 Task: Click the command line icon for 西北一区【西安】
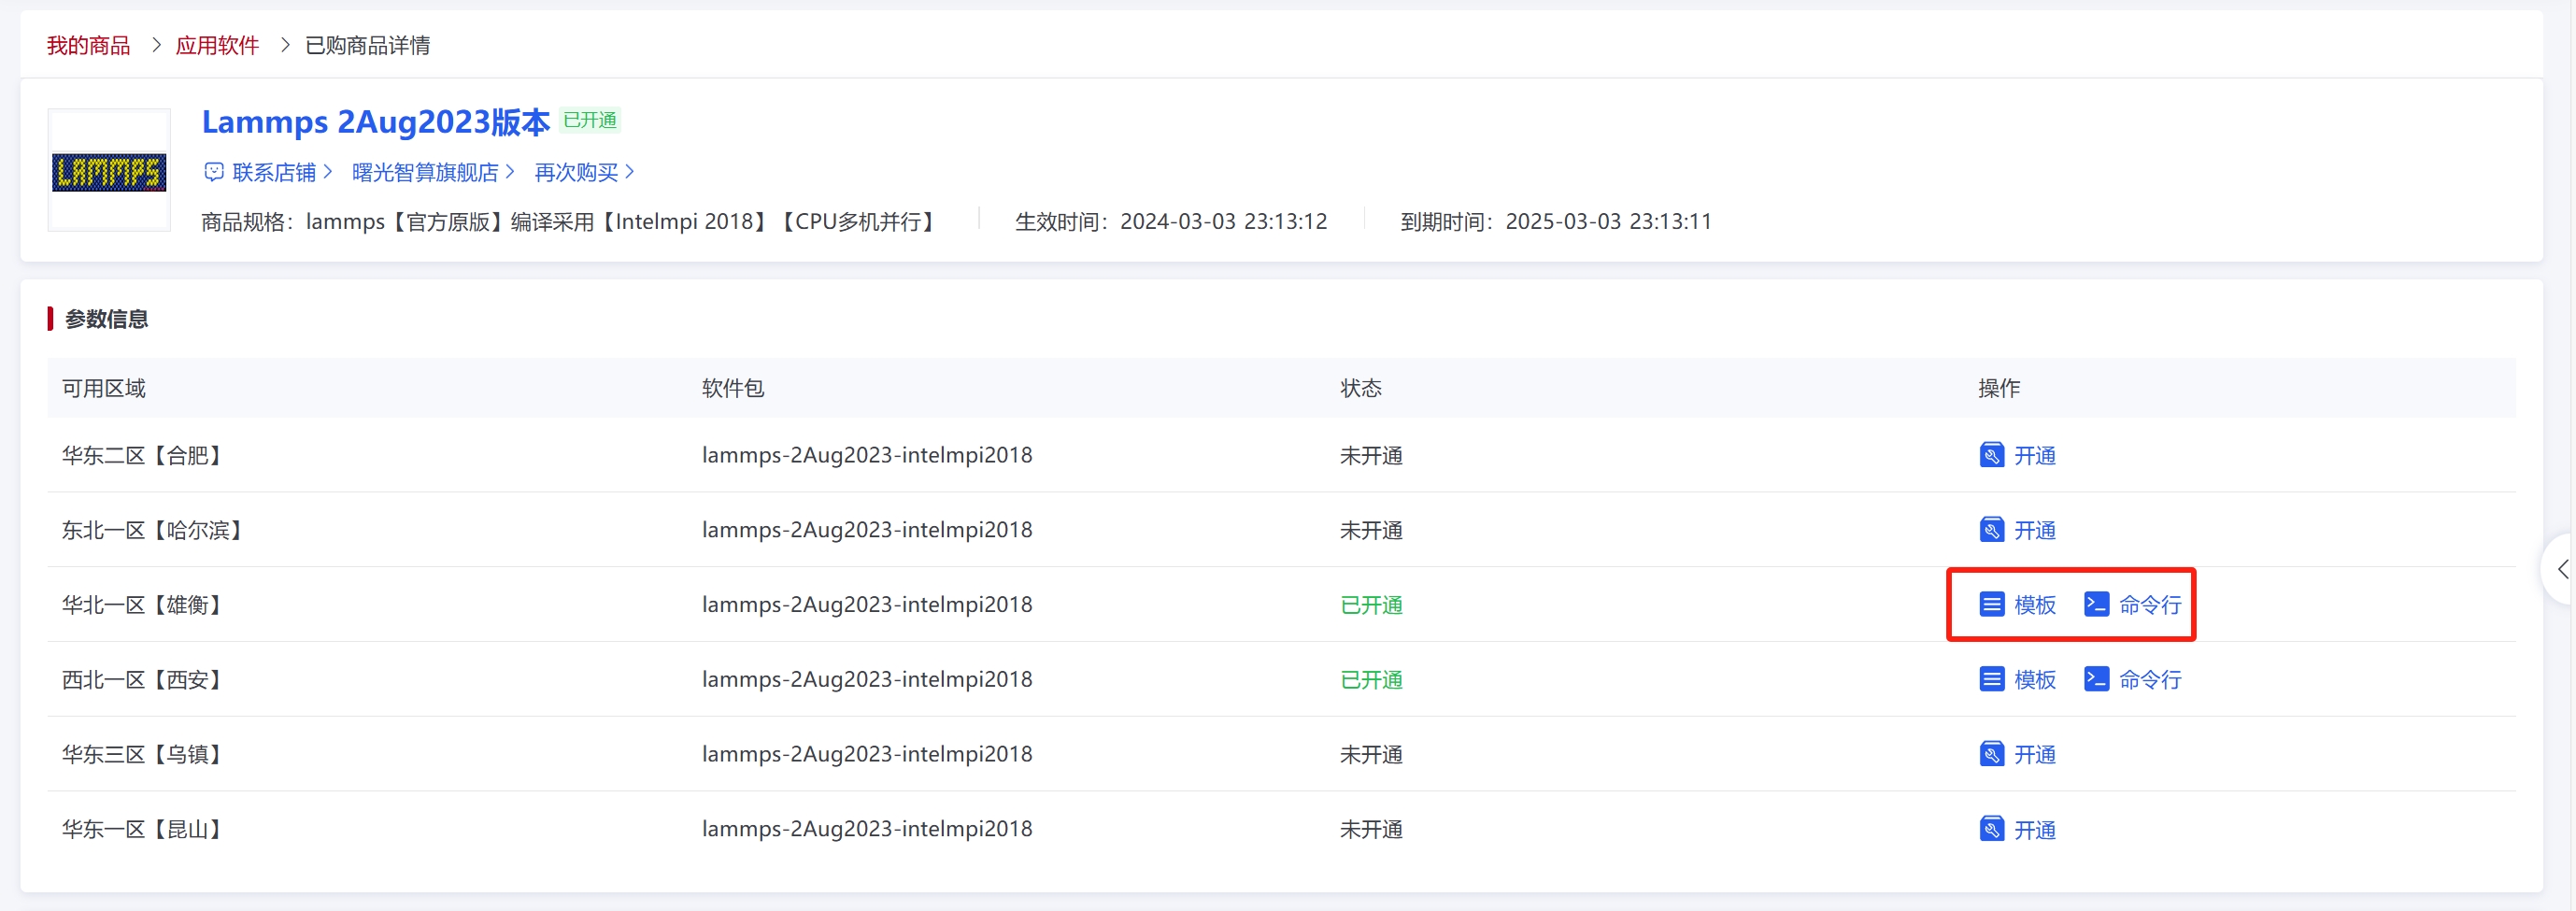click(2095, 680)
